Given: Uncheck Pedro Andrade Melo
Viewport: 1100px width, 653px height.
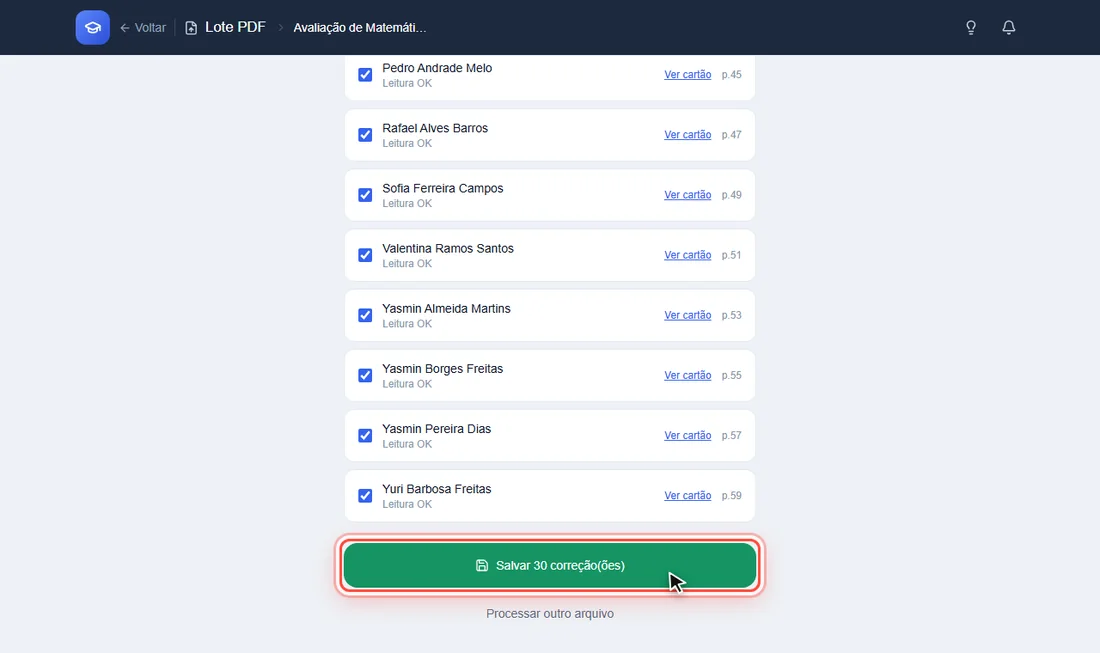Looking at the screenshot, I should pos(365,75).
